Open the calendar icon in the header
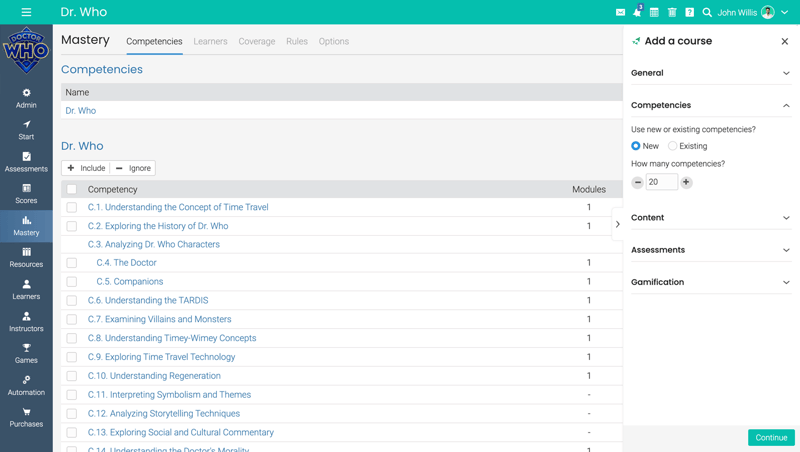800x452 pixels. (x=654, y=12)
